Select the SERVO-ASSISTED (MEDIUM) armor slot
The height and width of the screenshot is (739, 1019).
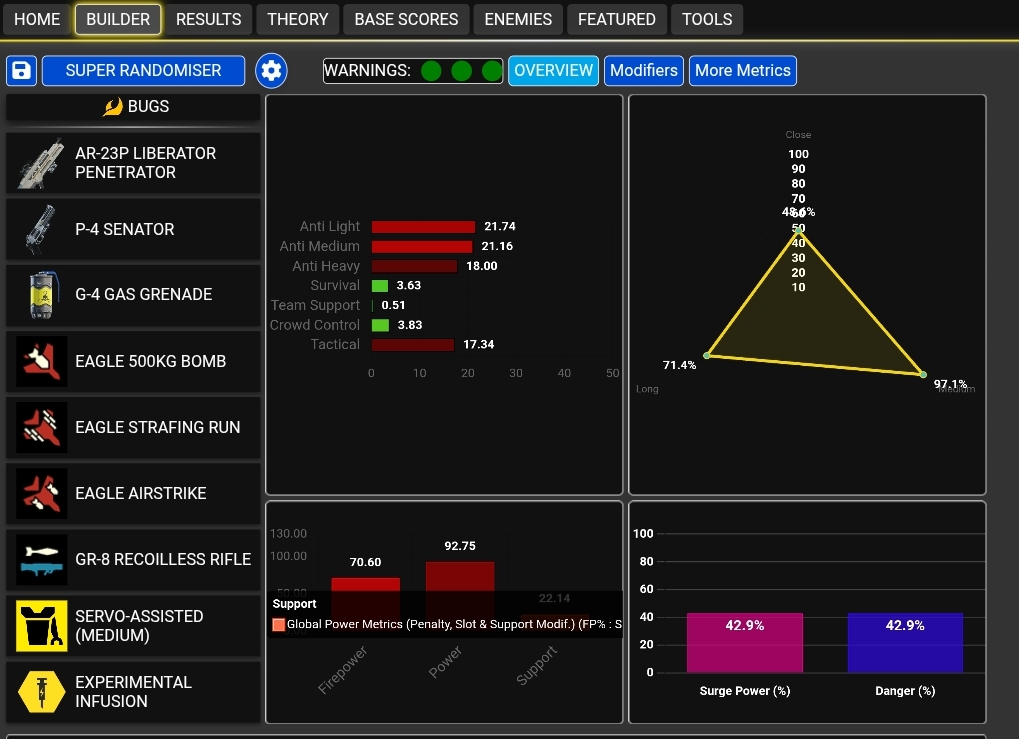point(133,625)
